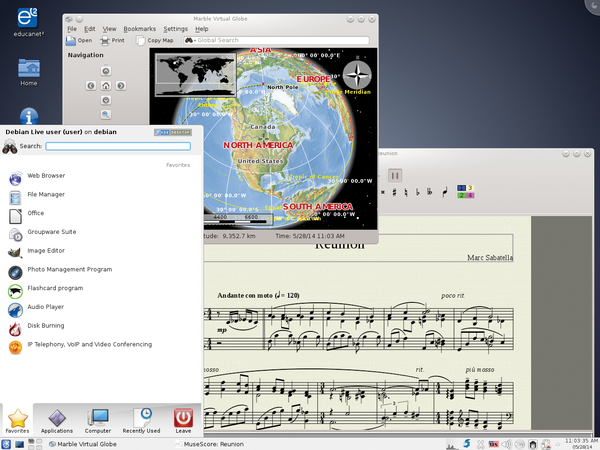Screen dimensions: 600x450
Task: Click the United States label on globe
Action: click(260, 161)
